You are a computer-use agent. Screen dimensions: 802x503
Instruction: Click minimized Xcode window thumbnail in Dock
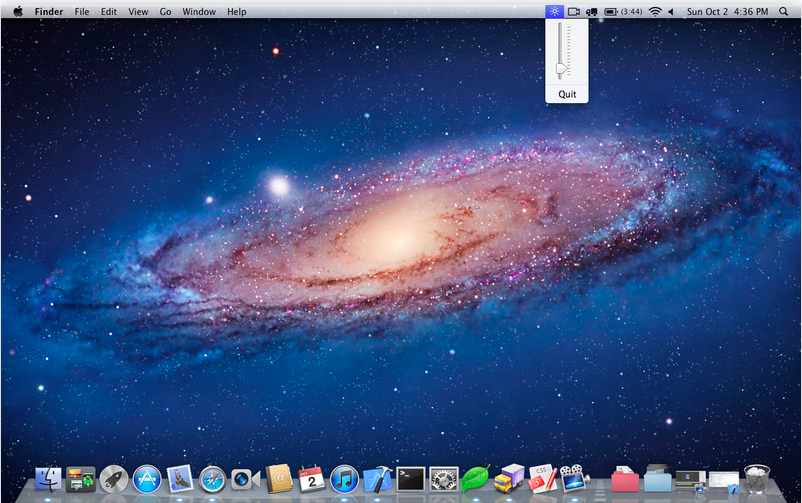[x=724, y=482]
